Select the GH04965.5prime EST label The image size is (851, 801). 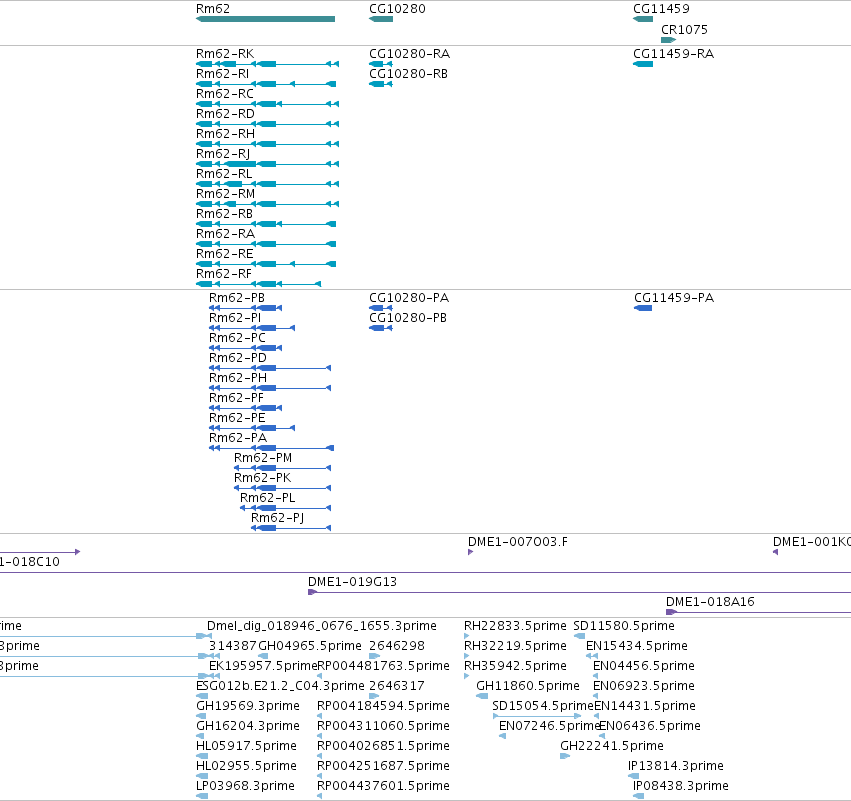point(310,646)
